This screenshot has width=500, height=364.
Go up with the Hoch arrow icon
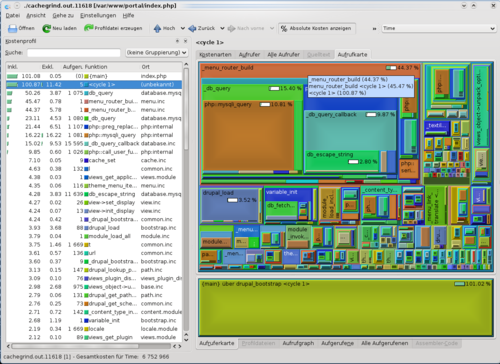pos(157,28)
